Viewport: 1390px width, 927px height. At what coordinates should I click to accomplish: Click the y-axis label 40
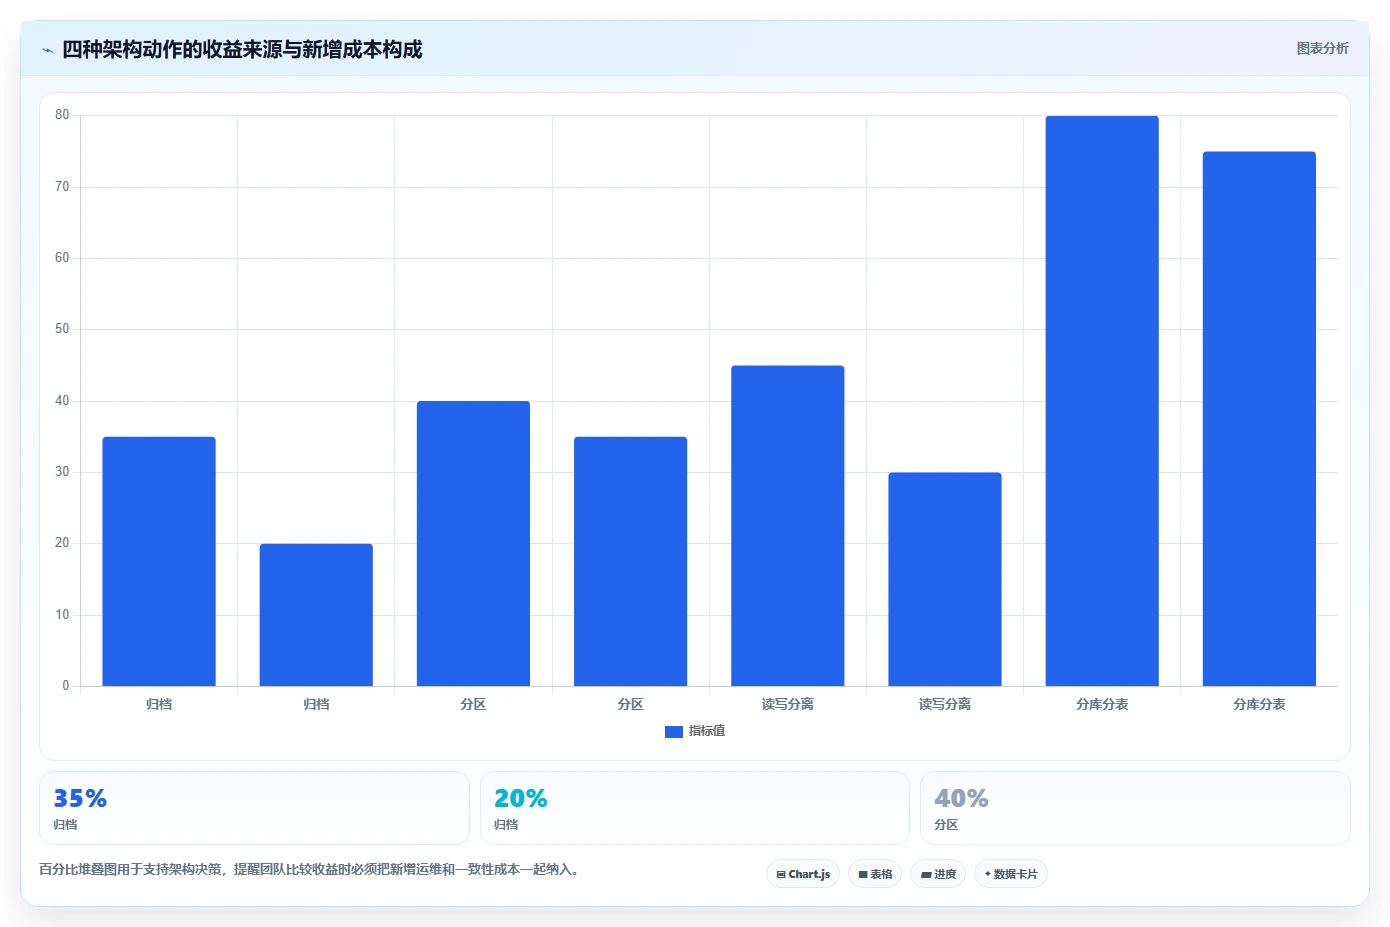click(62, 401)
